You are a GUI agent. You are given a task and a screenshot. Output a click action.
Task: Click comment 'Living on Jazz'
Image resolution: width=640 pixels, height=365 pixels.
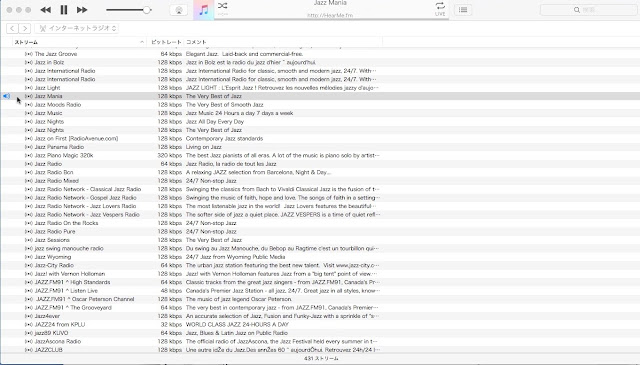pyautogui.click(x=204, y=147)
